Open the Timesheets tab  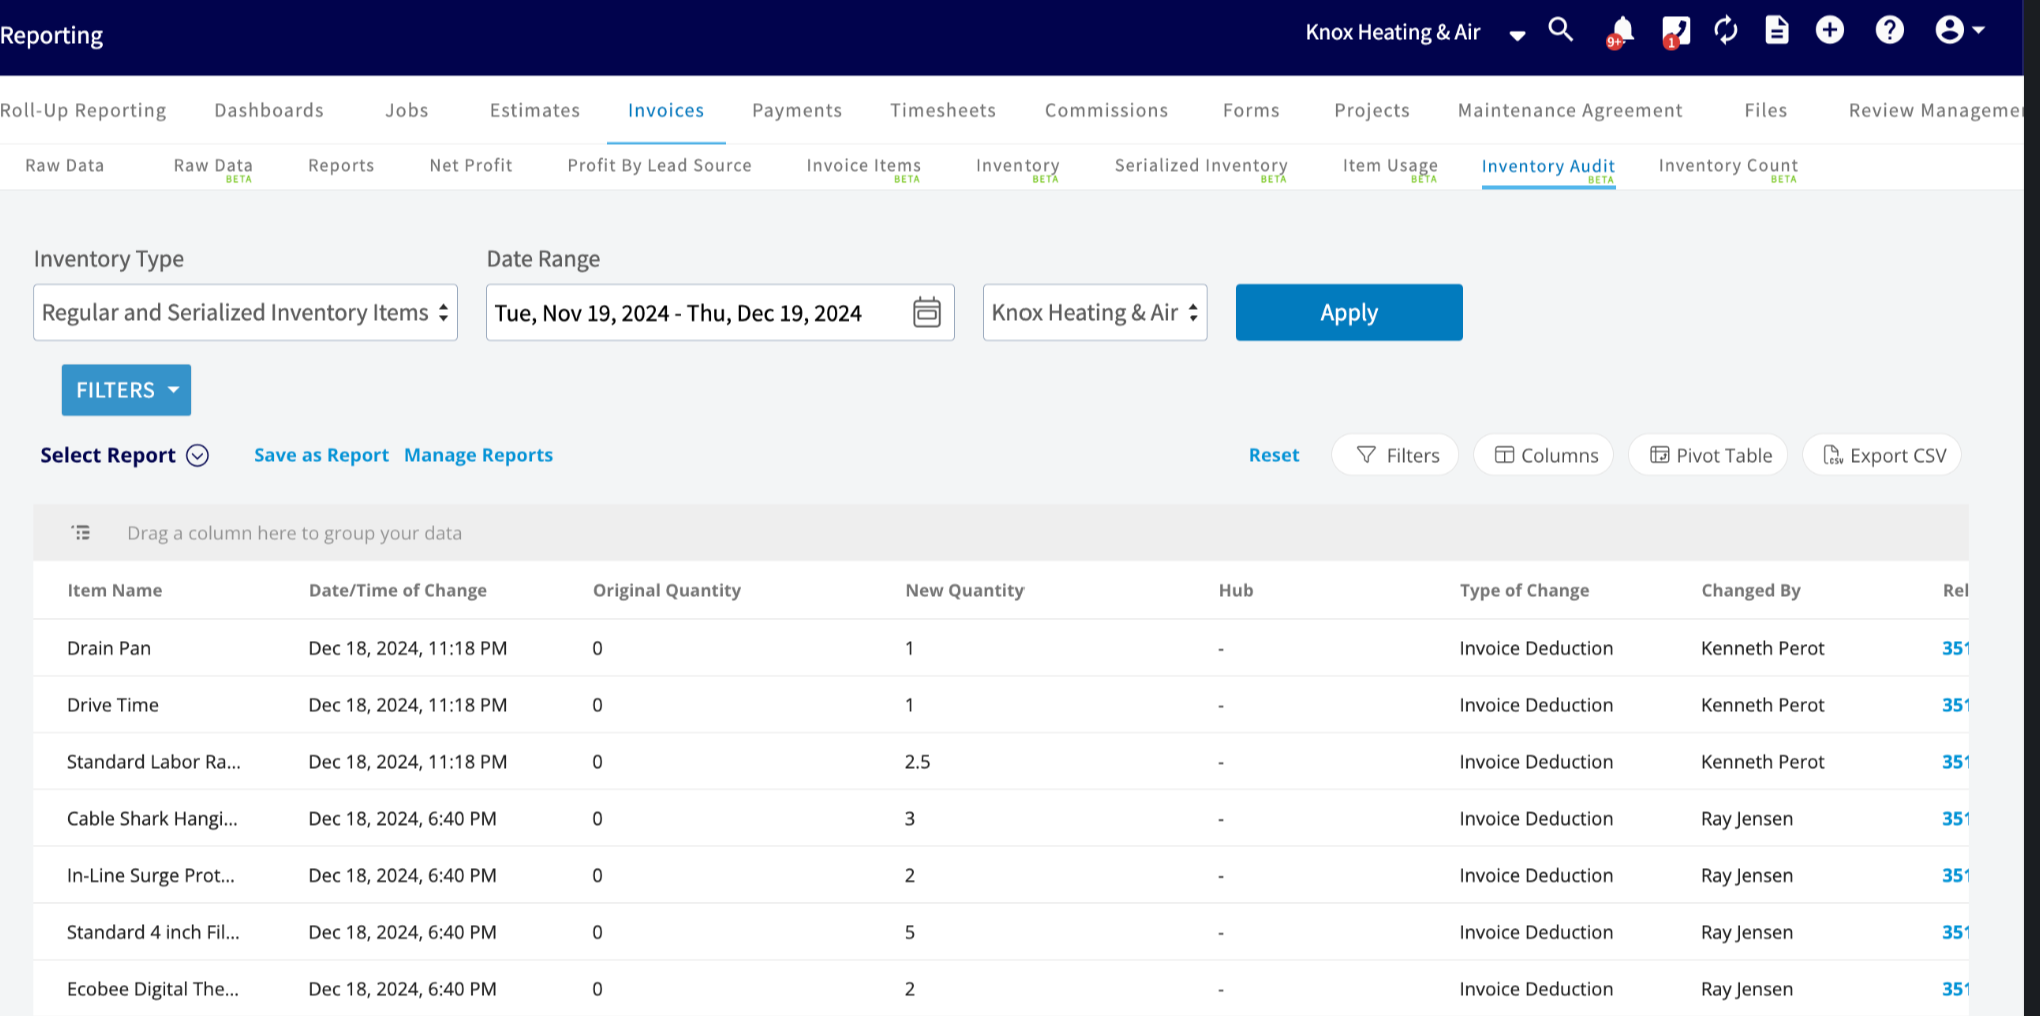click(x=943, y=110)
